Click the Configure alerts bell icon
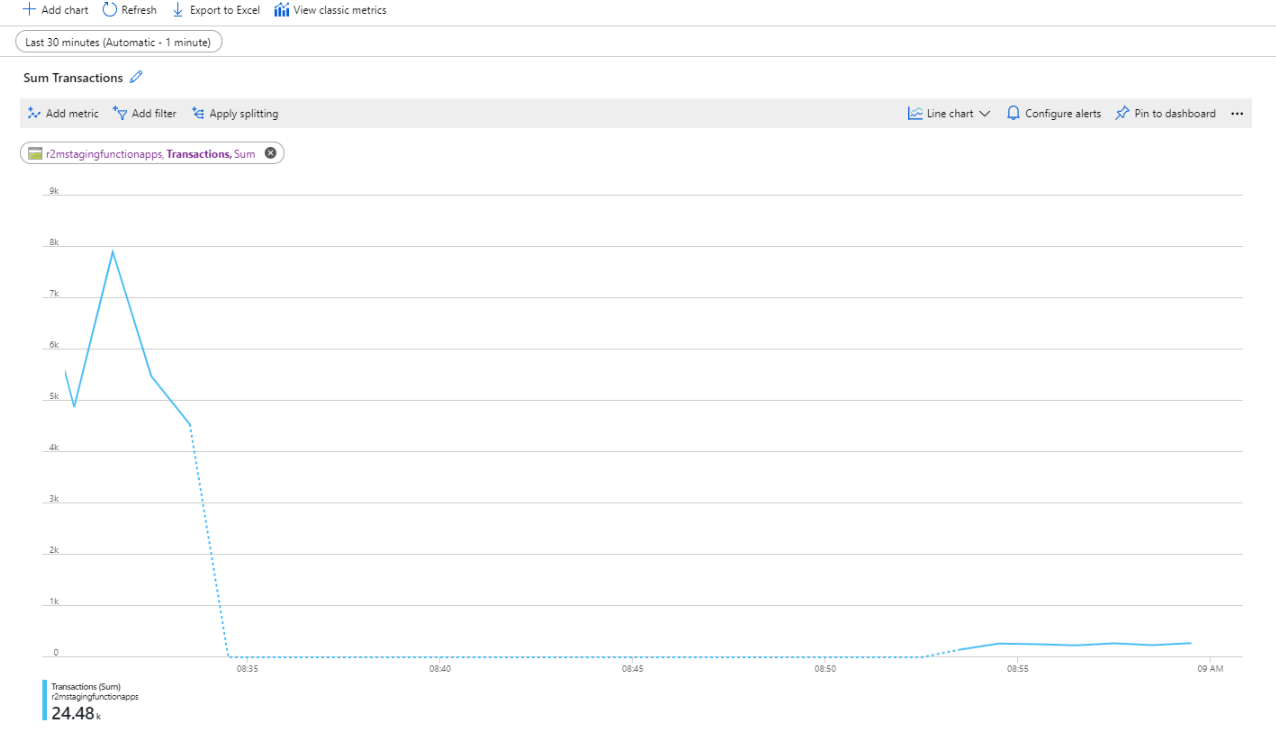1276x741 pixels. pos(1013,114)
